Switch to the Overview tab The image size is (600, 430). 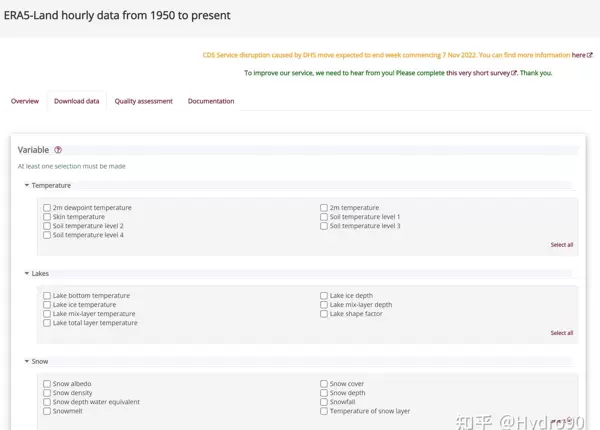(x=25, y=101)
